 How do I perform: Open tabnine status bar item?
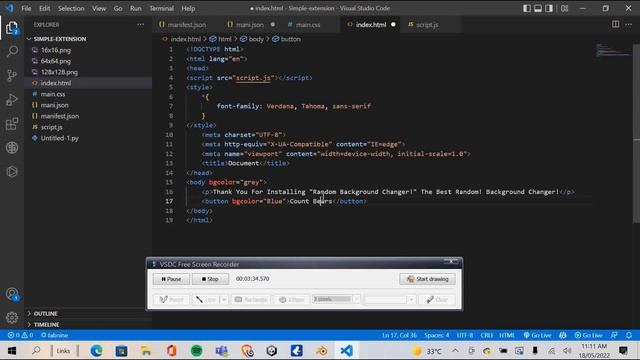point(54,335)
